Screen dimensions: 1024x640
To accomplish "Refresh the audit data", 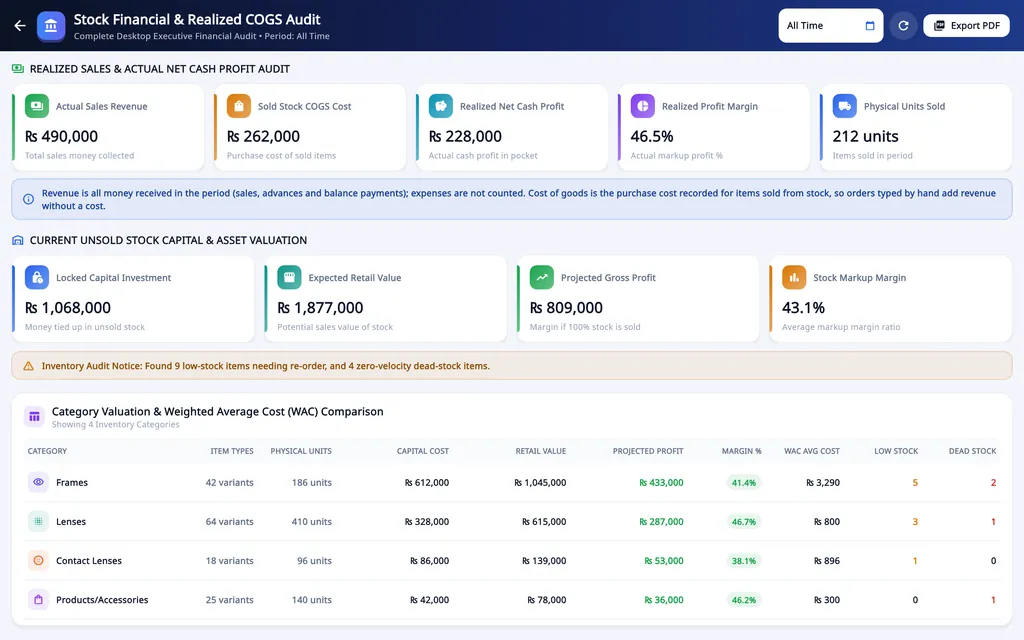I will pyautogui.click(x=903, y=25).
